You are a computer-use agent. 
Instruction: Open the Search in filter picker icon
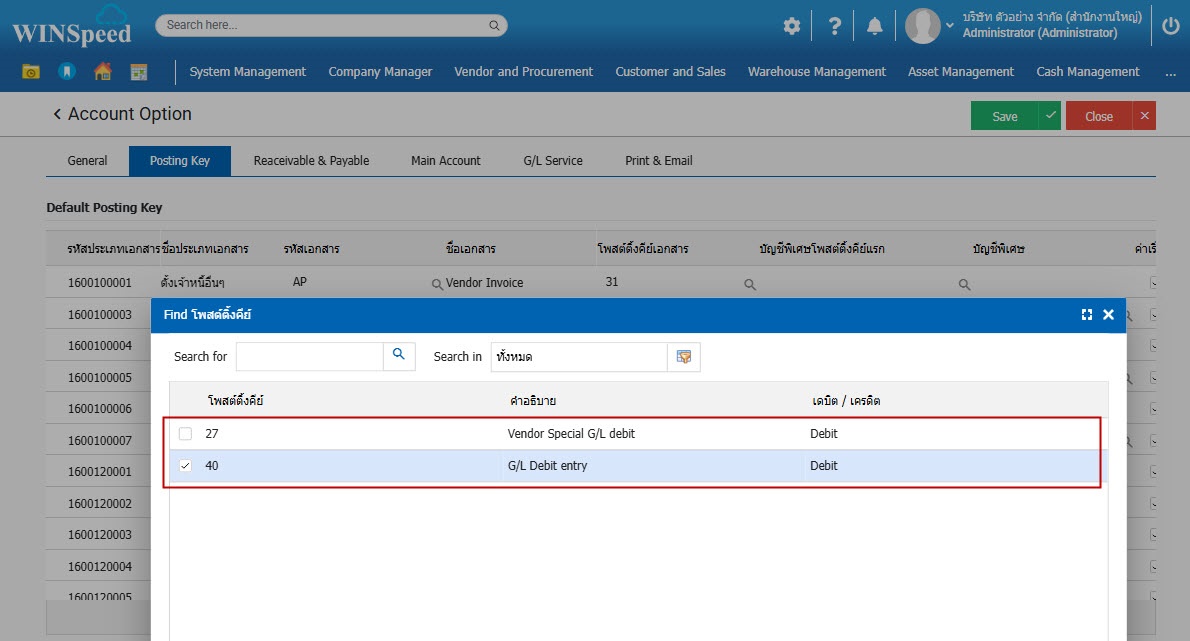[x=684, y=357]
